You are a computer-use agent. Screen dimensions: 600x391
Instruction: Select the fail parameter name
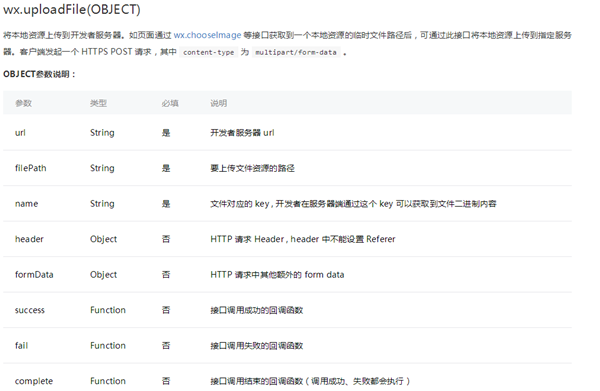click(21, 345)
